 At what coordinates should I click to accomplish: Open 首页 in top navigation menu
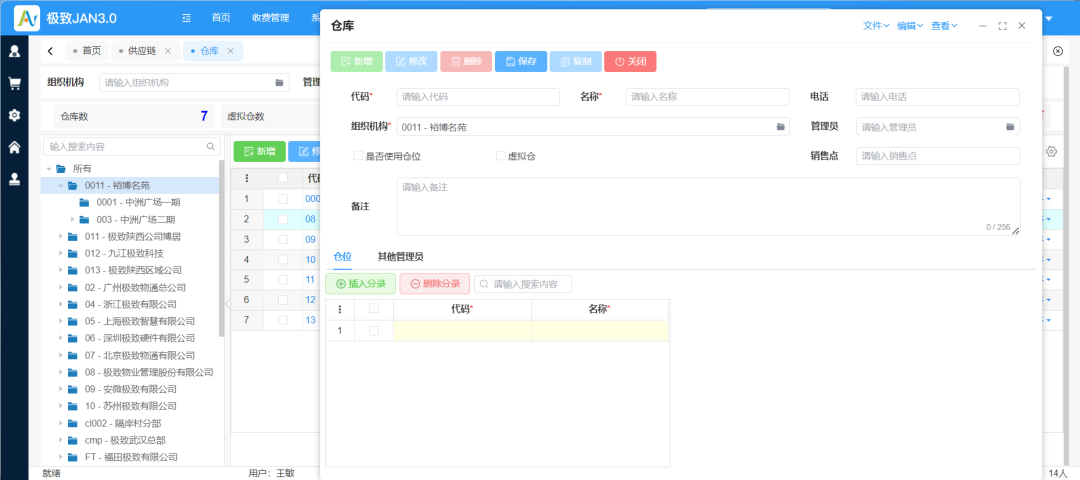(221, 18)
